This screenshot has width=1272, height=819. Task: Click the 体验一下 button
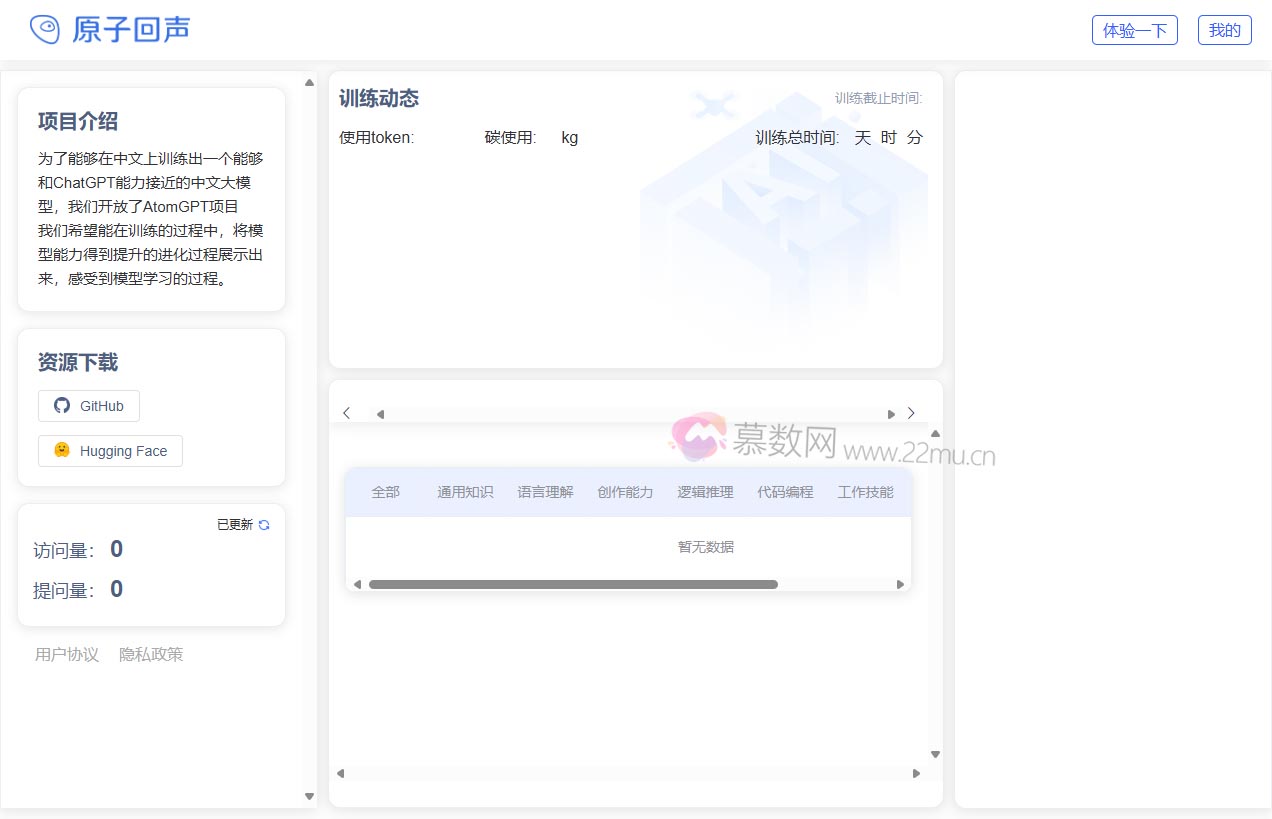coord(1135,30)
